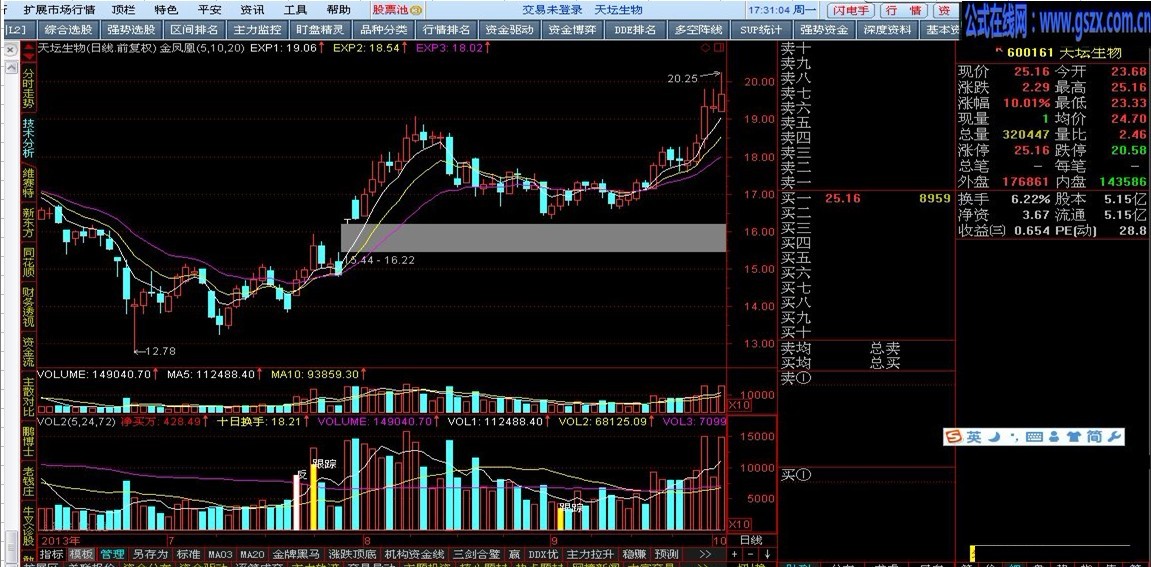Apply the MA20 indicator template
This screenshot has width=1151, height=567.
pos(253,554)
